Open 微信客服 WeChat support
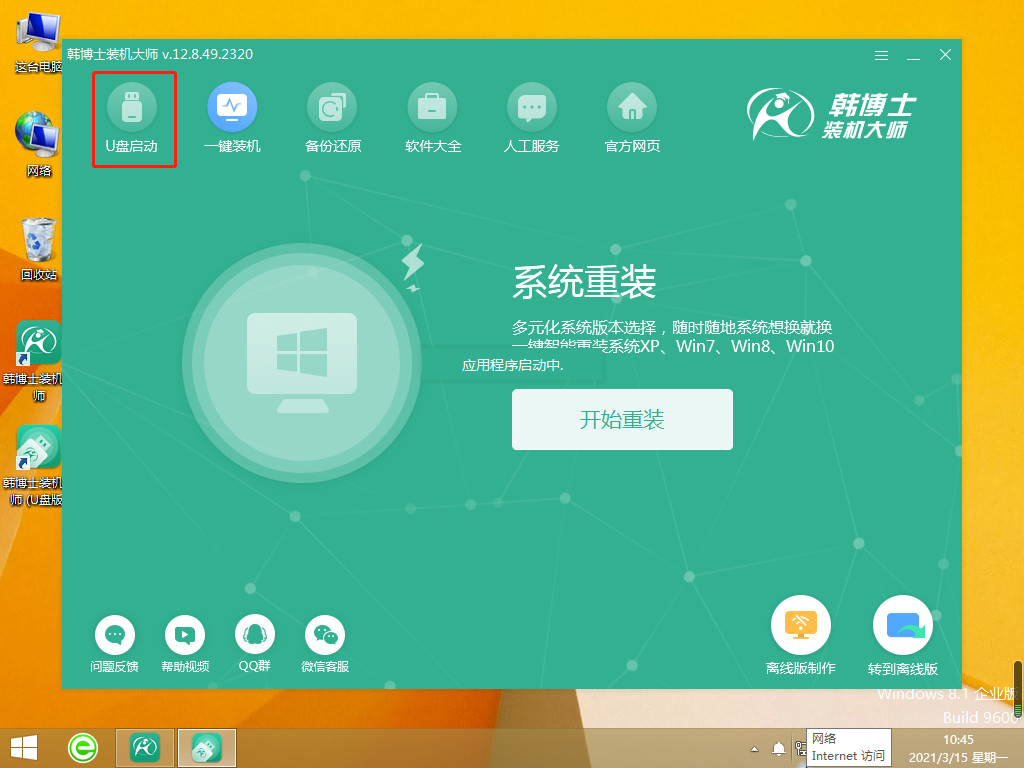The image size is (1024, 768). click(324, 634)
